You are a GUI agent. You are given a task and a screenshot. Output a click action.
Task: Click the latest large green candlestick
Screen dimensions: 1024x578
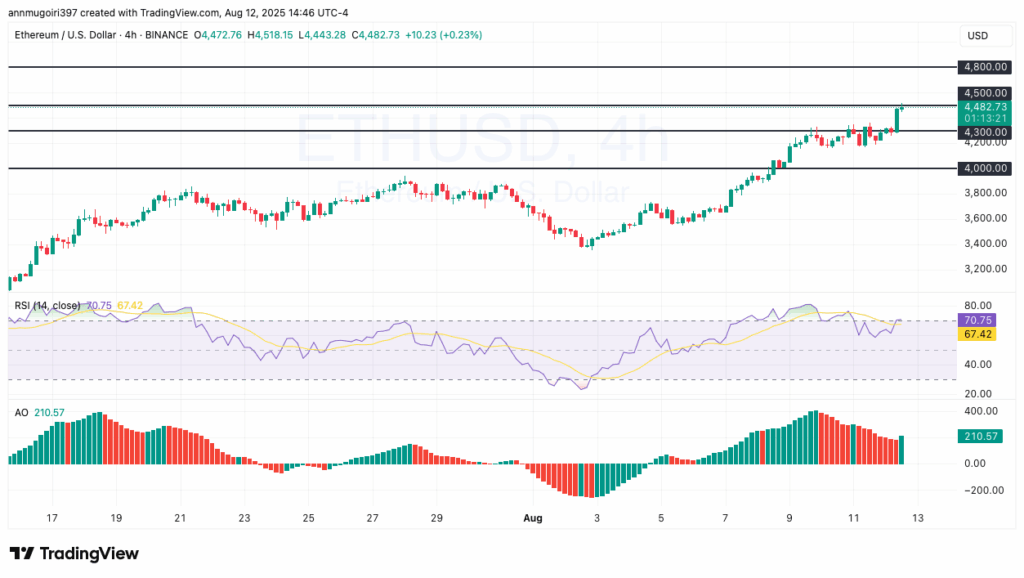[x=897, y=120]
